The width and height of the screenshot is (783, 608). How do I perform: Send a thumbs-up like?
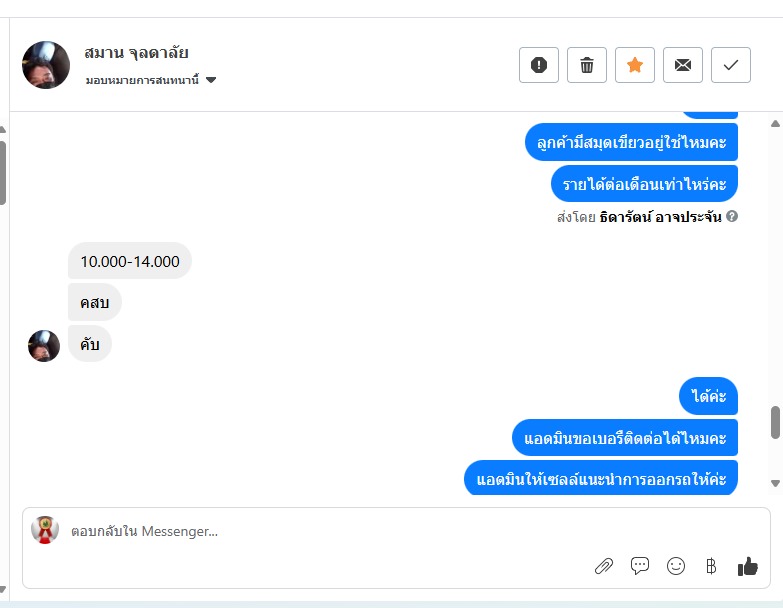748,566
